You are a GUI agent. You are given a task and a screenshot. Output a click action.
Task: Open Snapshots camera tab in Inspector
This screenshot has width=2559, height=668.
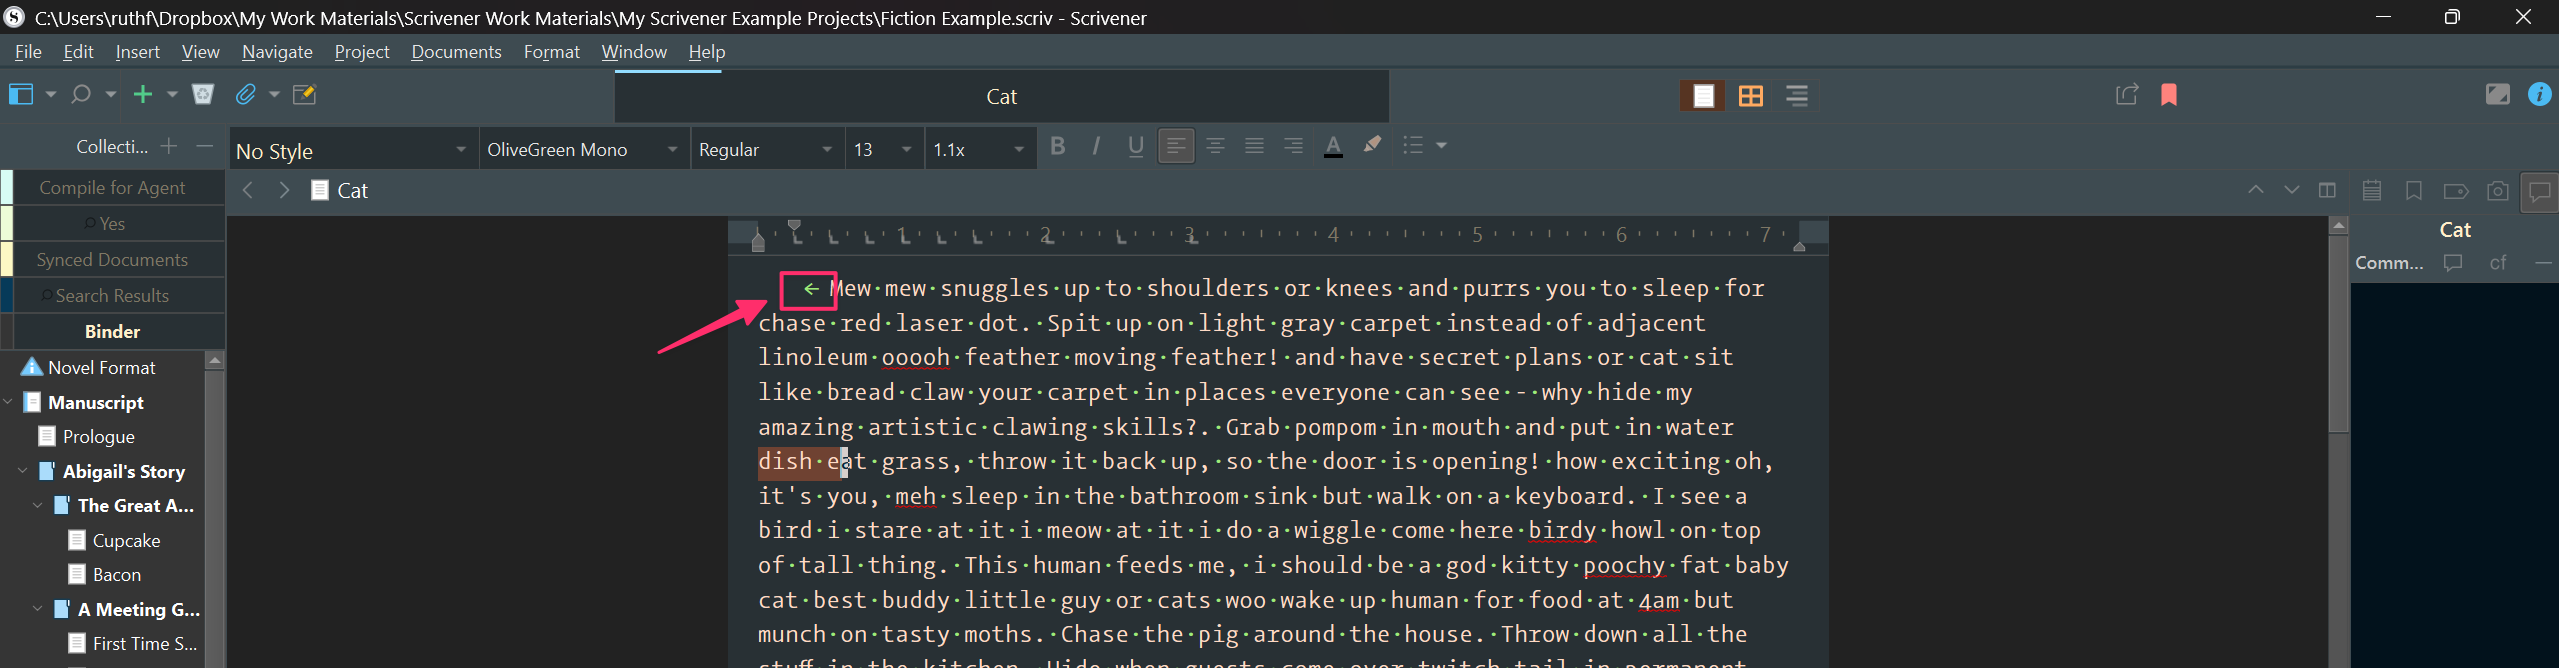pos(2497,191)
